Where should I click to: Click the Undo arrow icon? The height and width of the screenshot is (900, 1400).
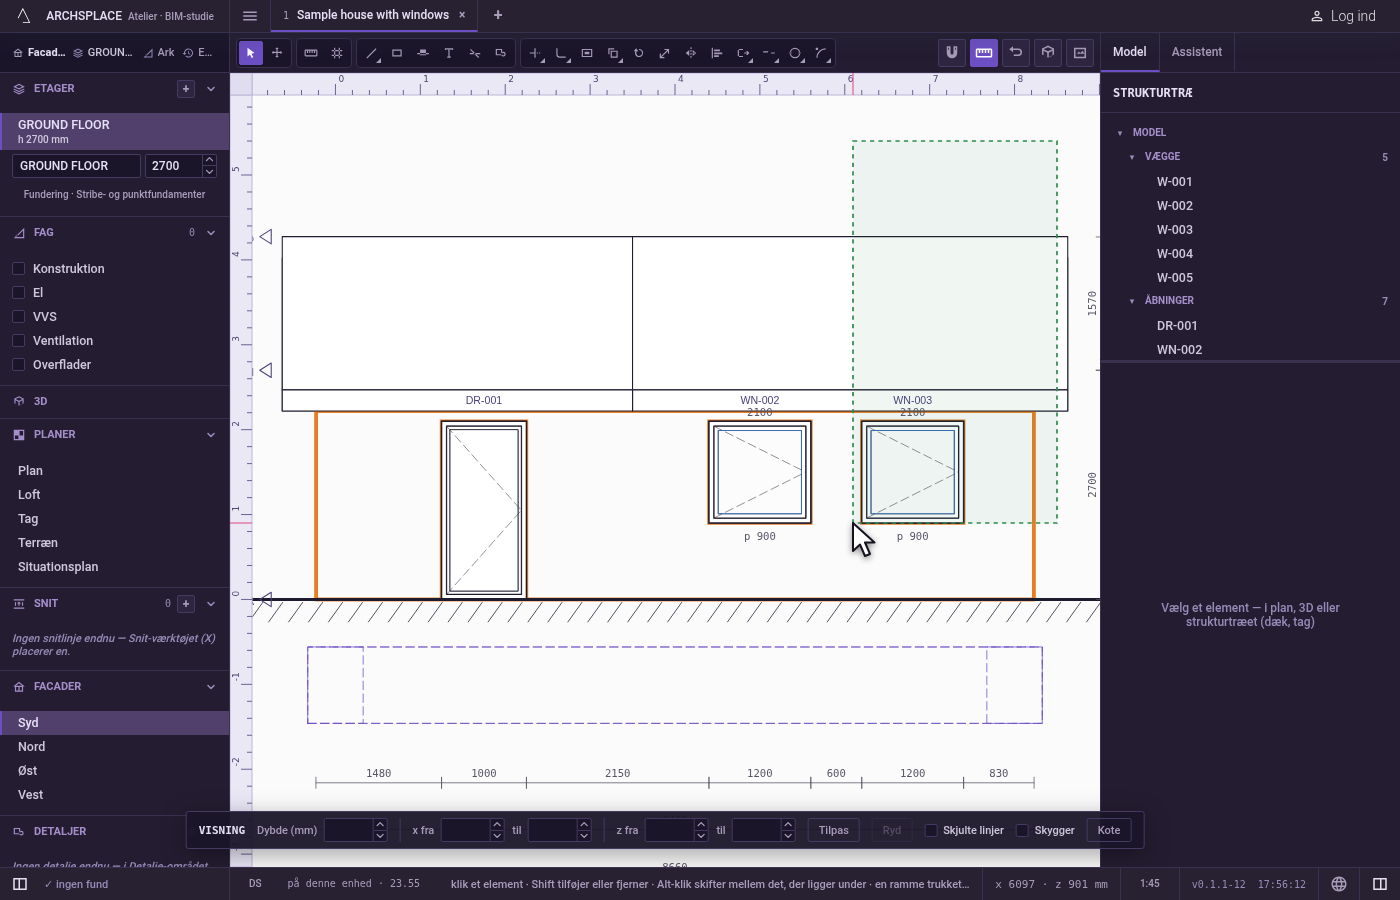coord(1016,53)
